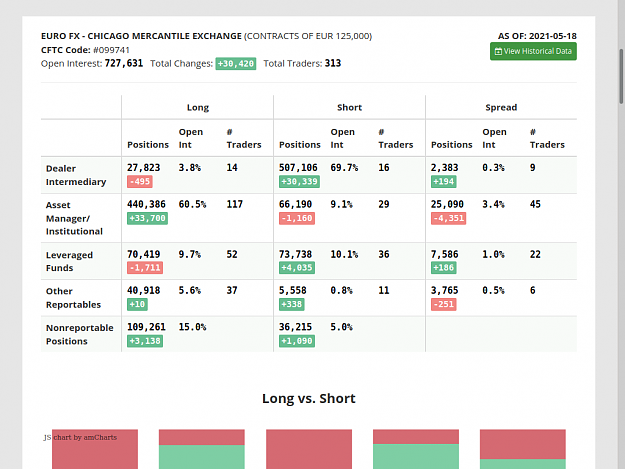
Task: Click the Long vs. Short chart title
Action: [x=309, y=398]
